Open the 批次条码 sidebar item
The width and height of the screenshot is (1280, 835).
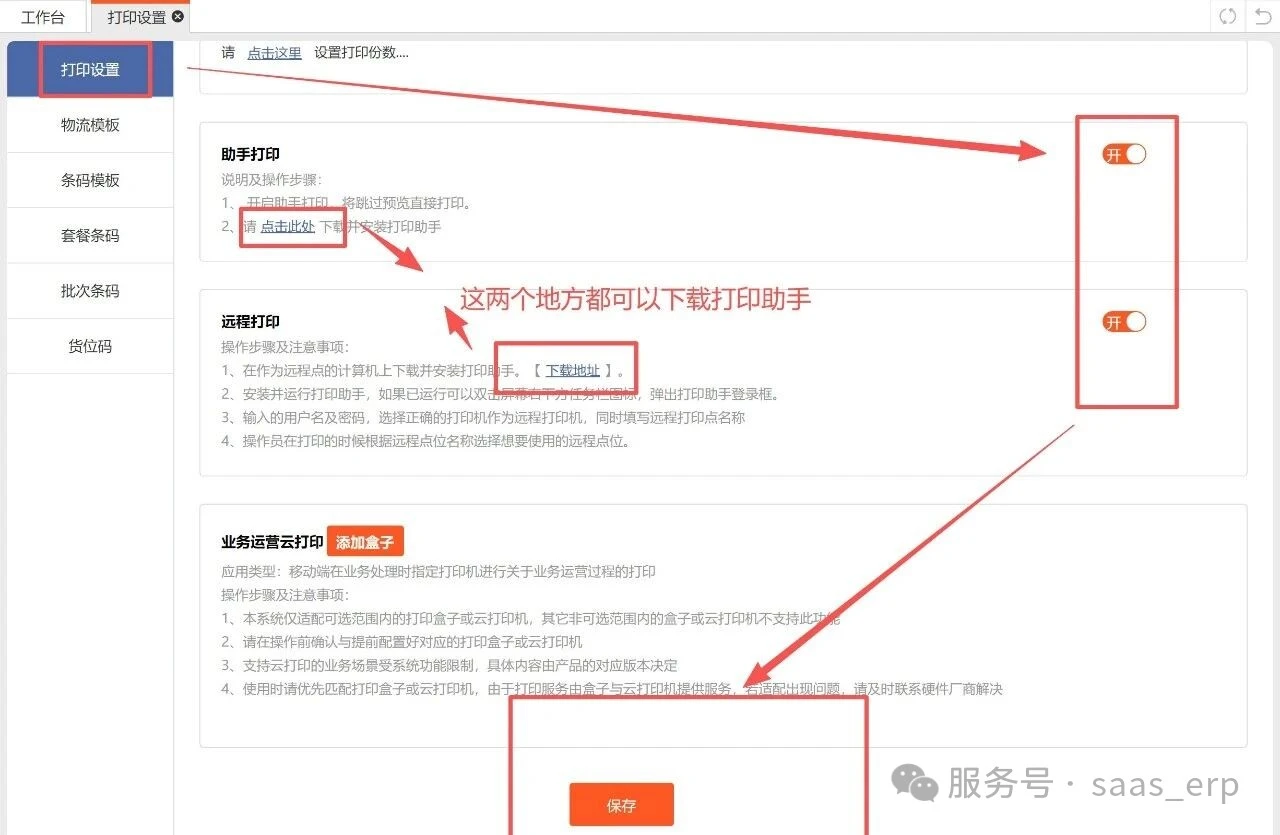point(90,291)
